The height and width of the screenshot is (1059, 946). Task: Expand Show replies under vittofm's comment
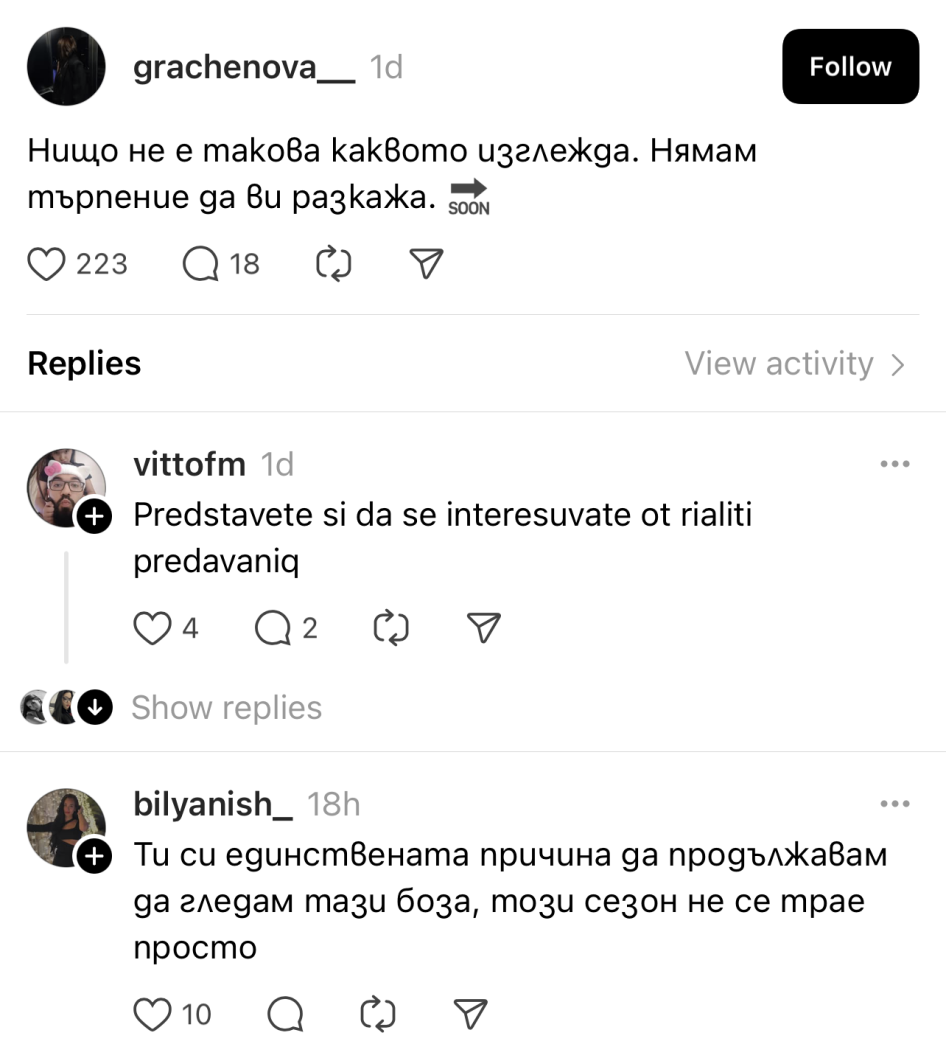click(226, 708)
